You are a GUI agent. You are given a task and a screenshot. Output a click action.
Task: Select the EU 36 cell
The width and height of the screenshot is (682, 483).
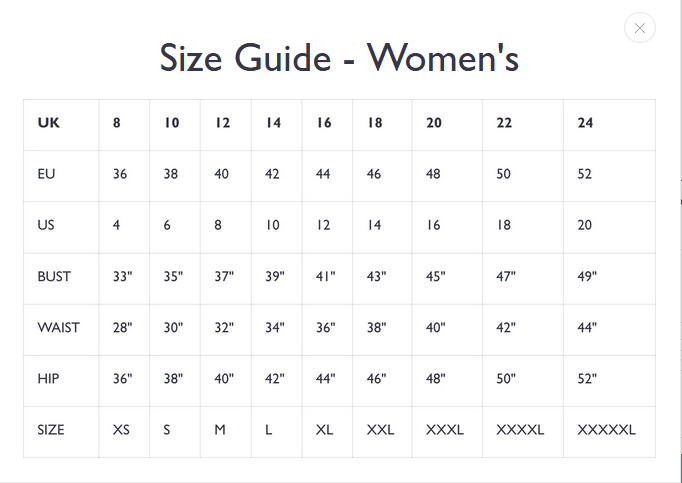click(120, 174)
